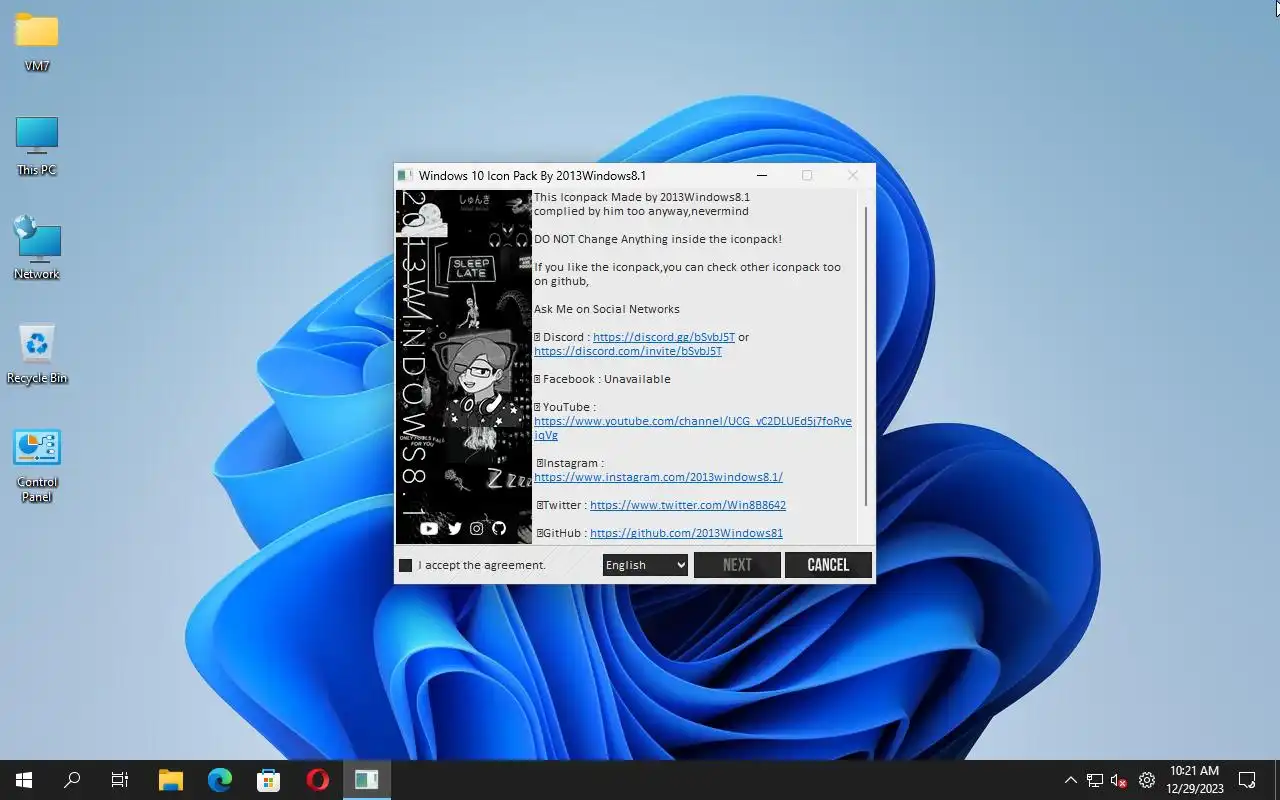Click 'Facebook : Unavailable' text
Screen dimensions: 1280x800
(x=607, y=379)
